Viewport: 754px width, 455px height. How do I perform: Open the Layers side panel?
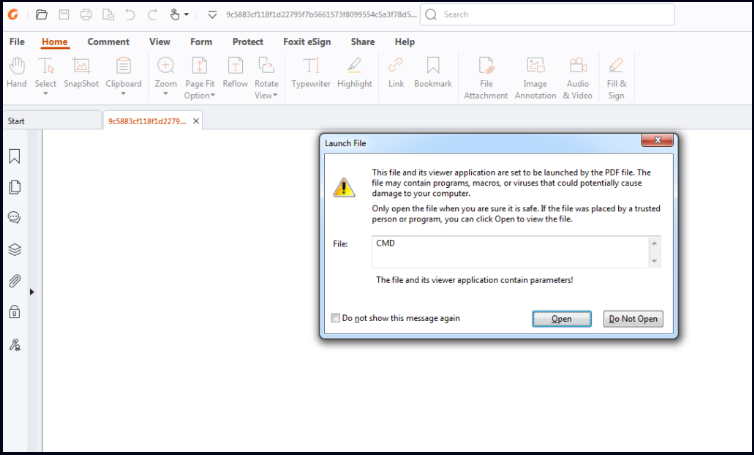click(x=14, y=249)
